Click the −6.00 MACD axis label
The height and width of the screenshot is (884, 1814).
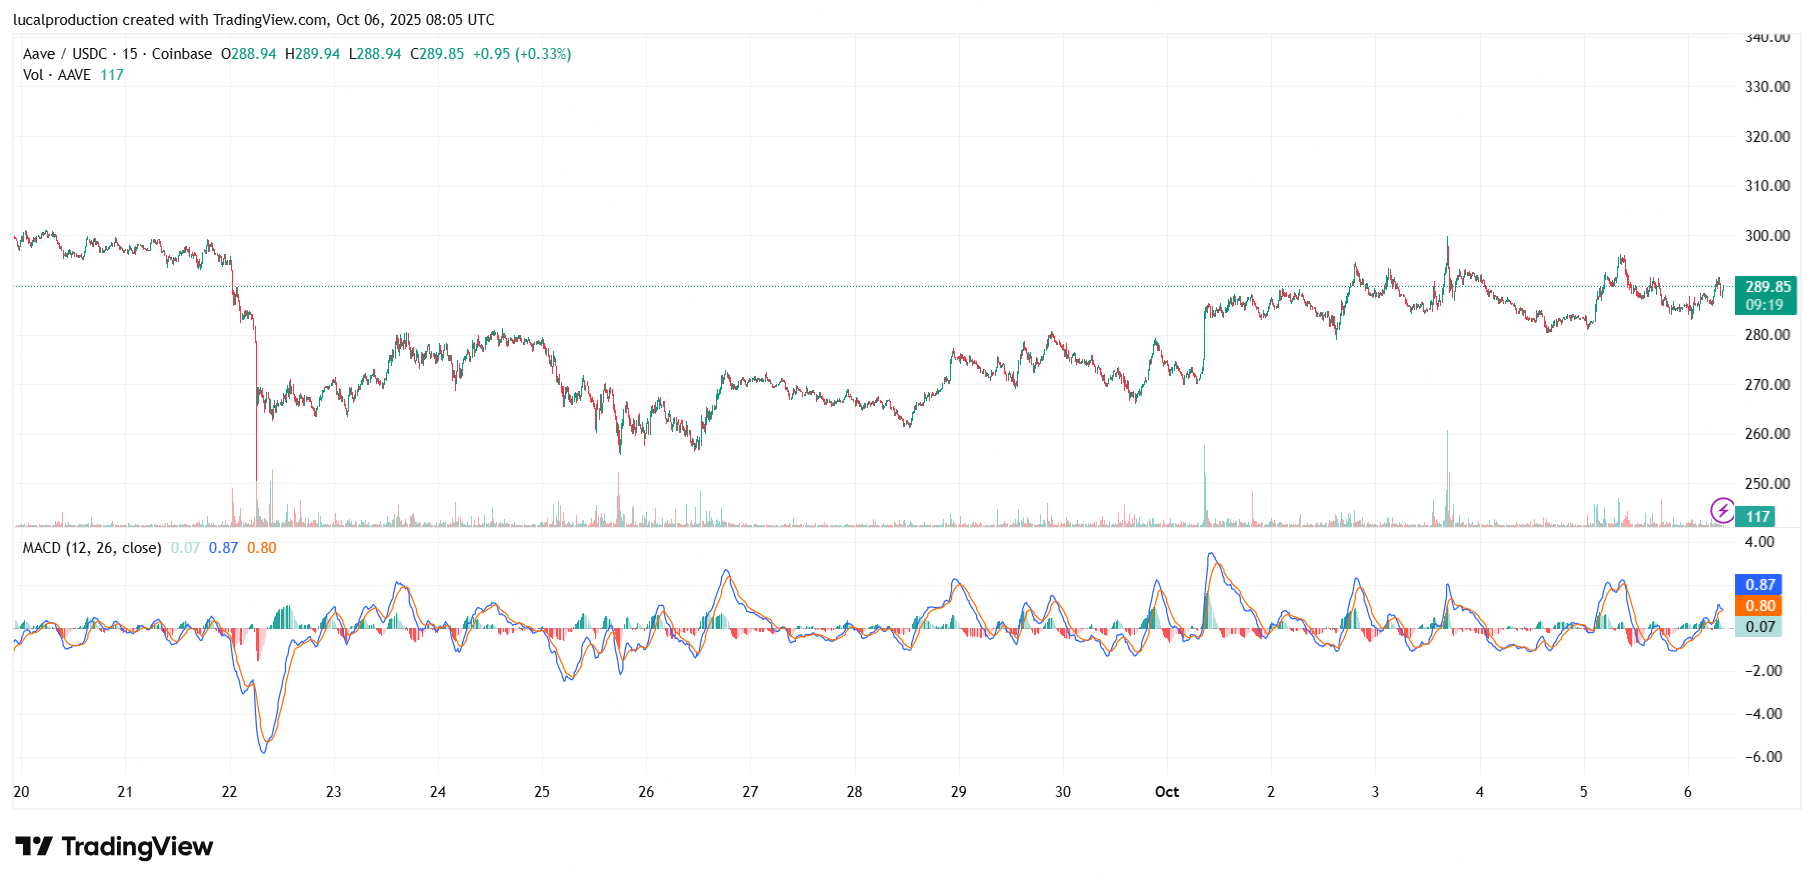(x=1763, y=757)
